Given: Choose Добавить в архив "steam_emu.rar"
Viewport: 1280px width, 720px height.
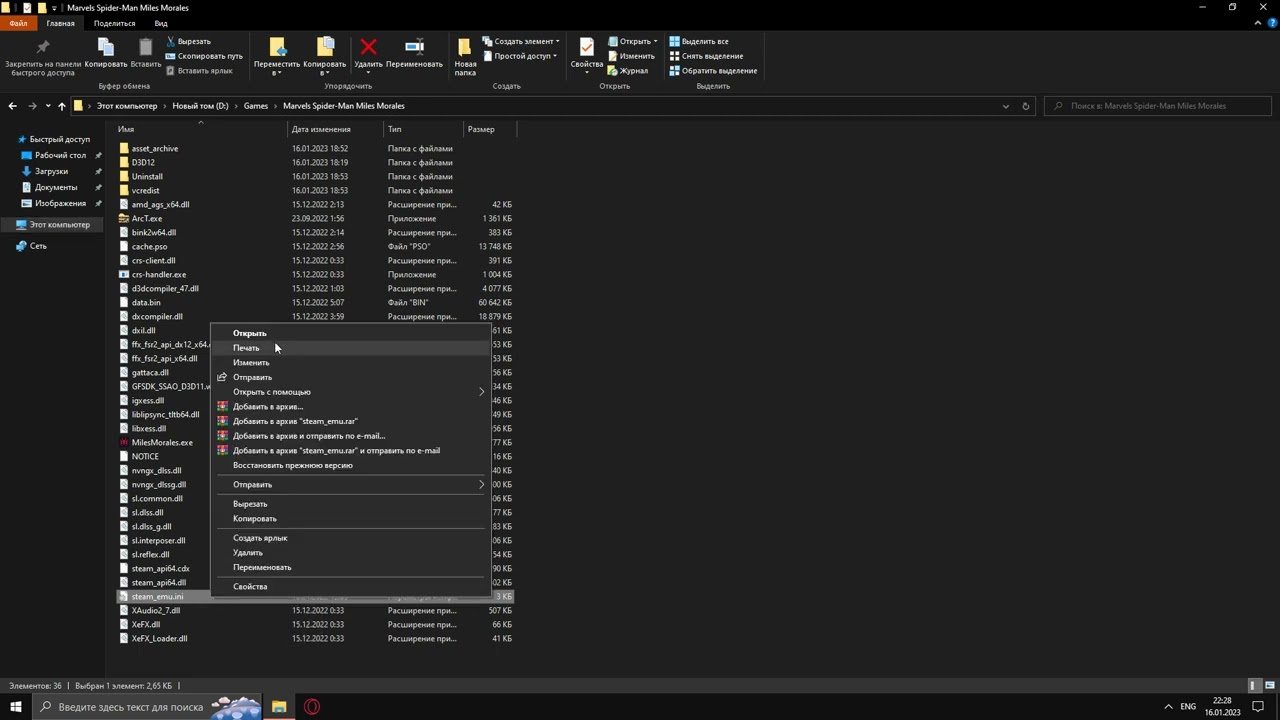Looking at the screenshot, I should 349,421.
